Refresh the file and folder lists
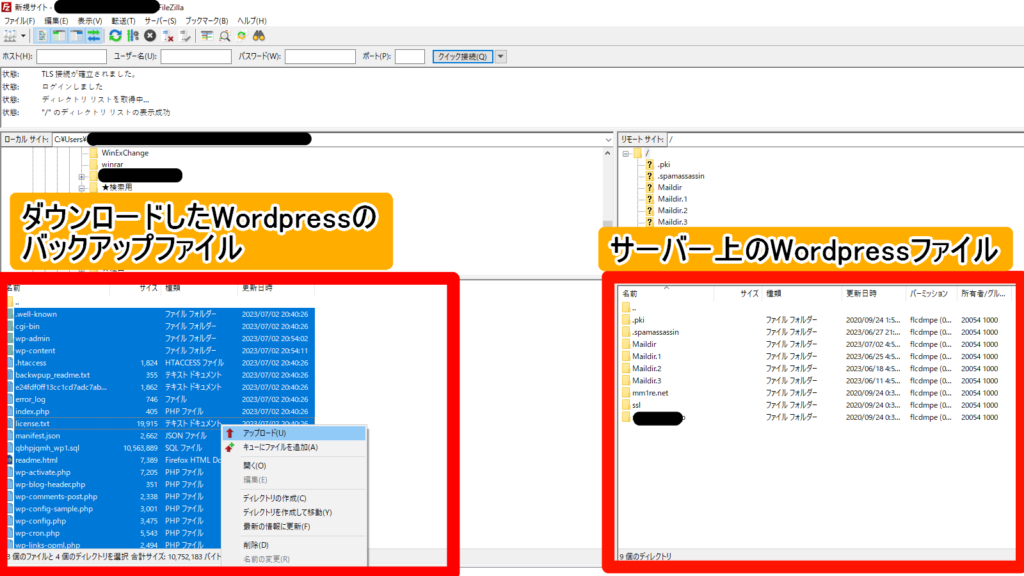Screen dimensions: 1024x576 pos(116,36)
